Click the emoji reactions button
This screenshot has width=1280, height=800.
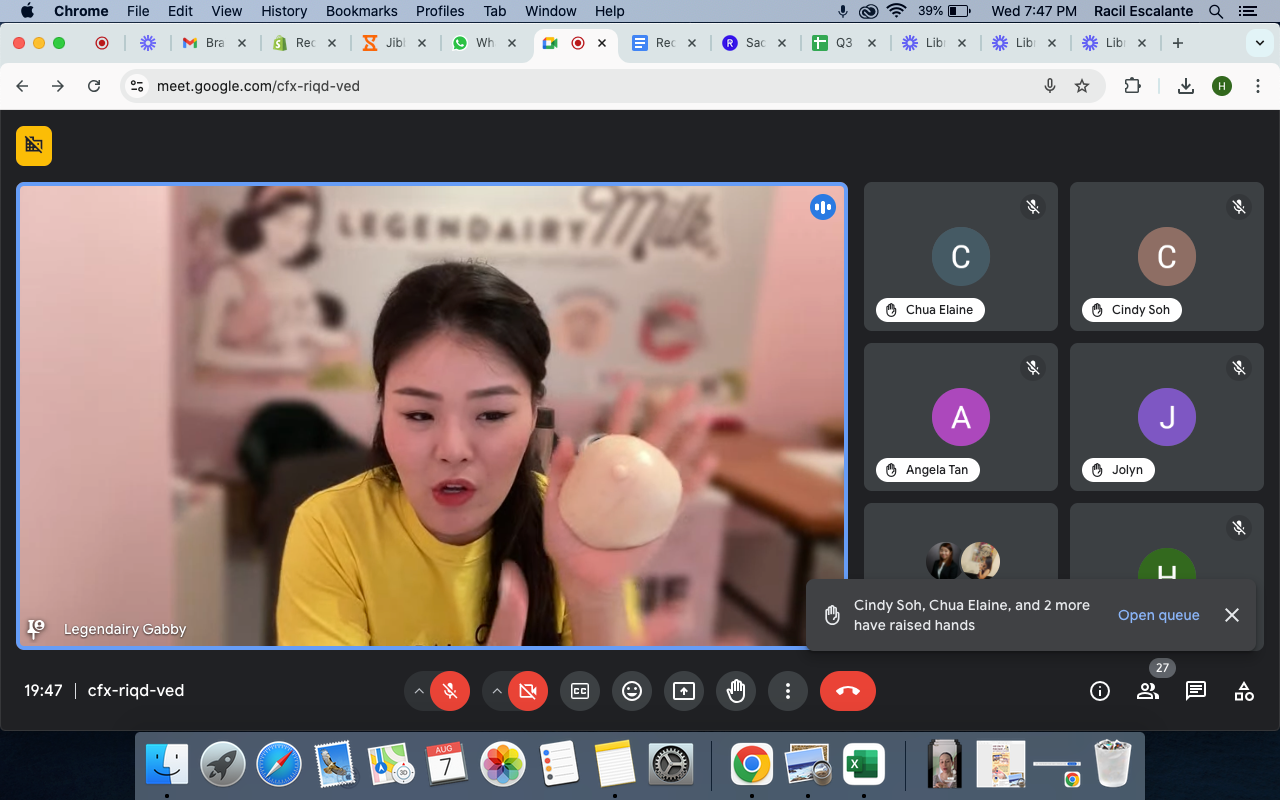pyautogui.click(x=632, y=691)
